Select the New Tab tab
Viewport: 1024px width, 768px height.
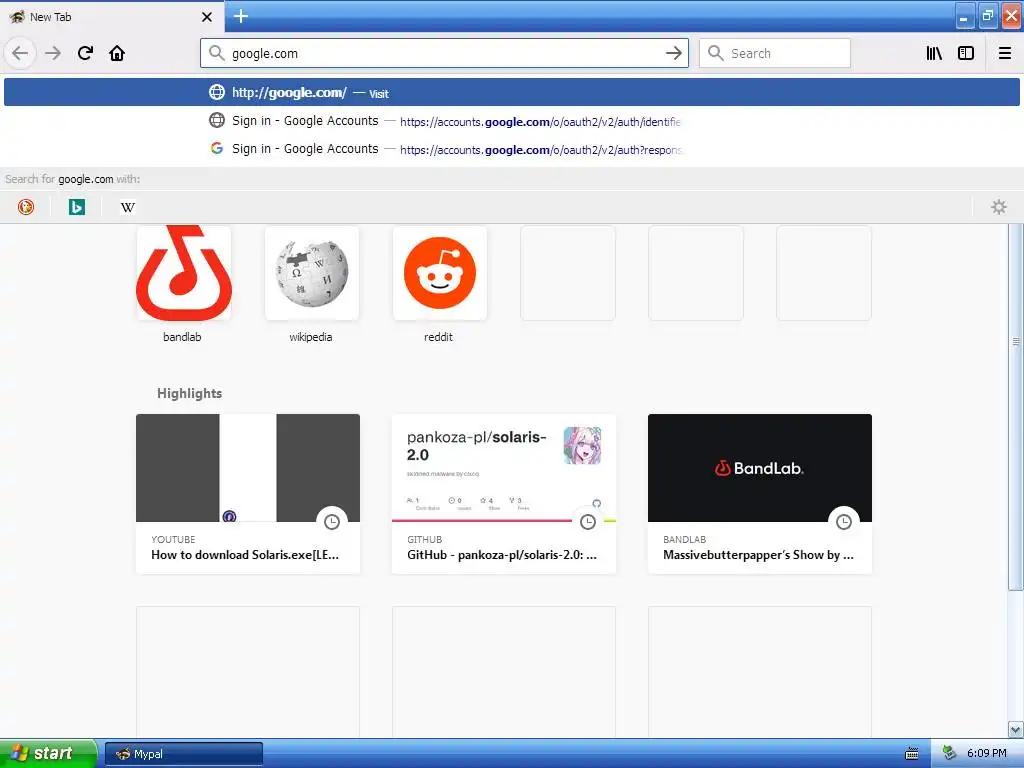point(112,17)
